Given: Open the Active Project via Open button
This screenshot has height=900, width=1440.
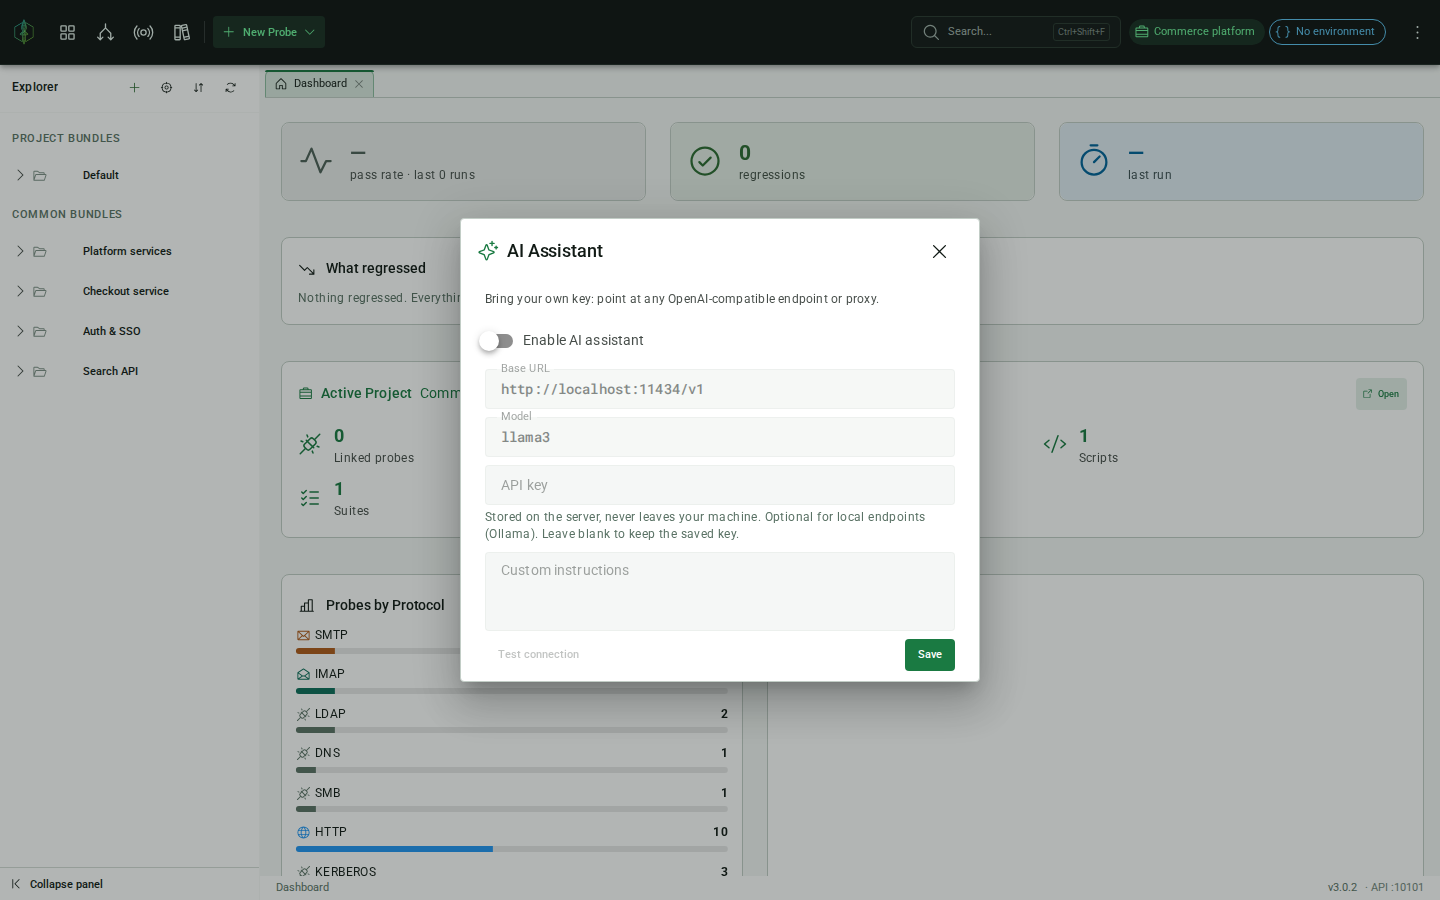Looking at the screenshot, I should tap(1381, 394).
